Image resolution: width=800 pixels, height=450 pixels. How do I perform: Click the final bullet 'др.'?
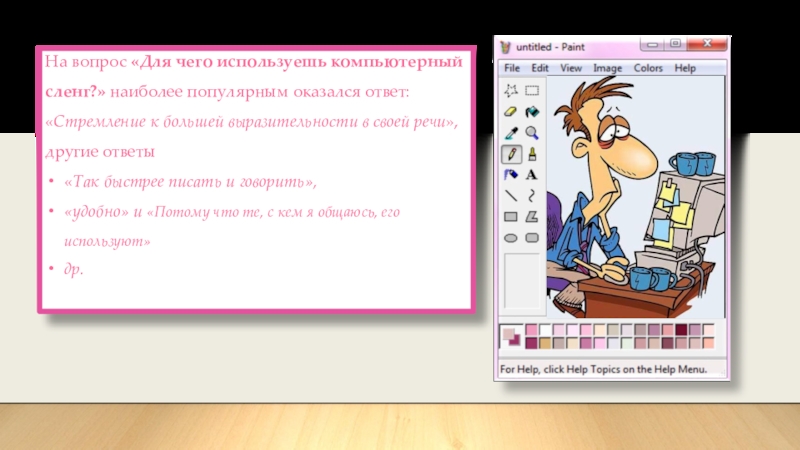pos(73,269)
